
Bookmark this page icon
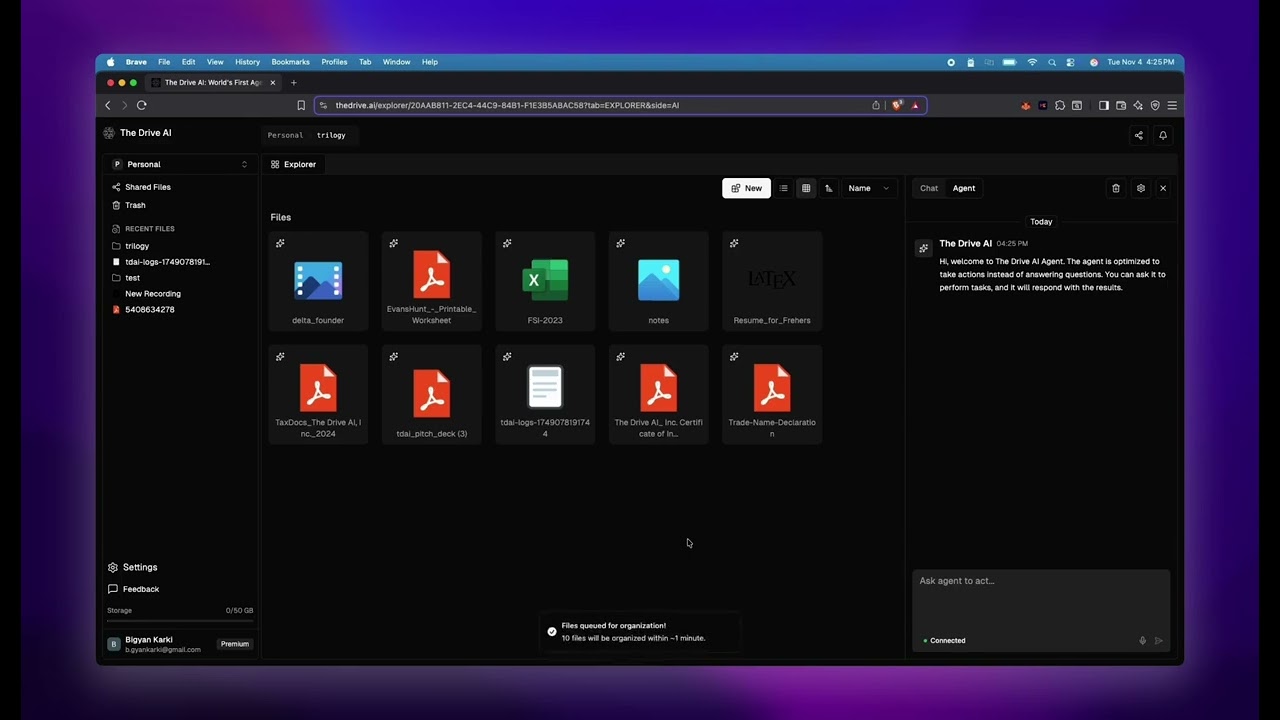pos(301,105)
